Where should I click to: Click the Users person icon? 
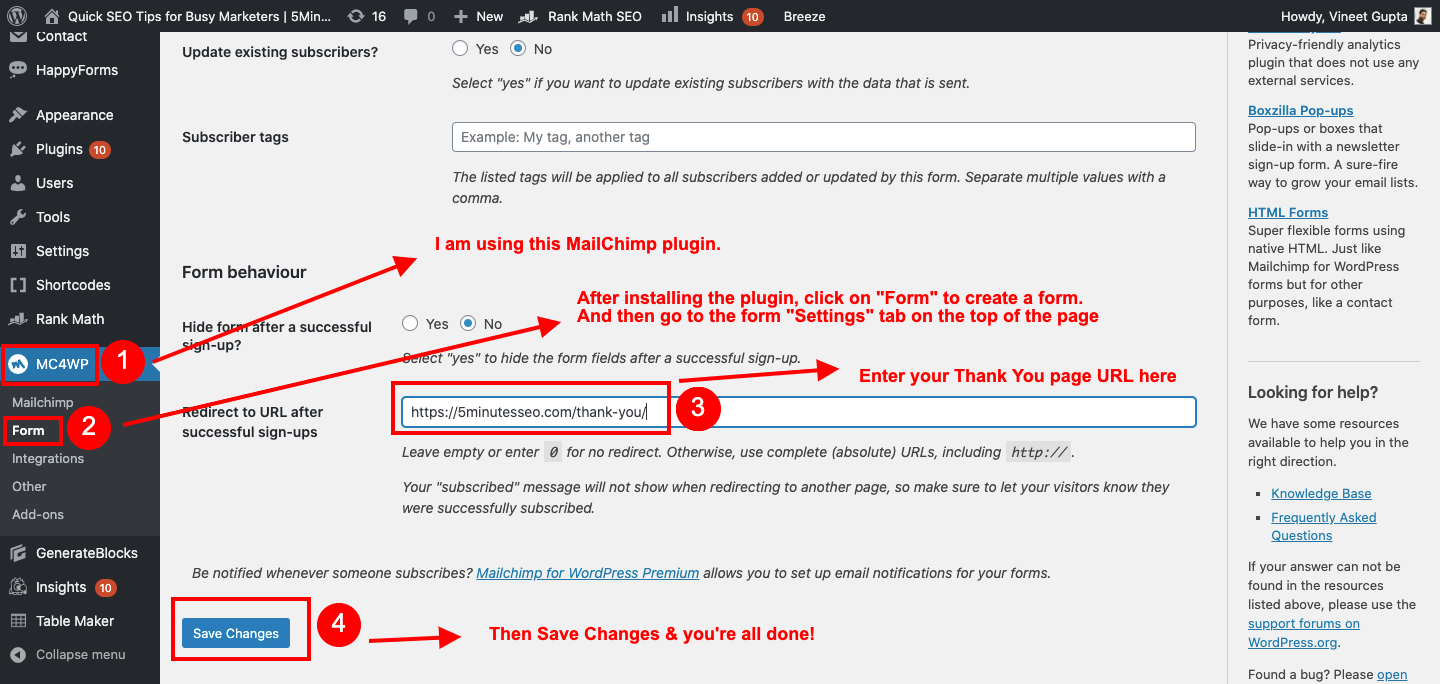(17, 183)
